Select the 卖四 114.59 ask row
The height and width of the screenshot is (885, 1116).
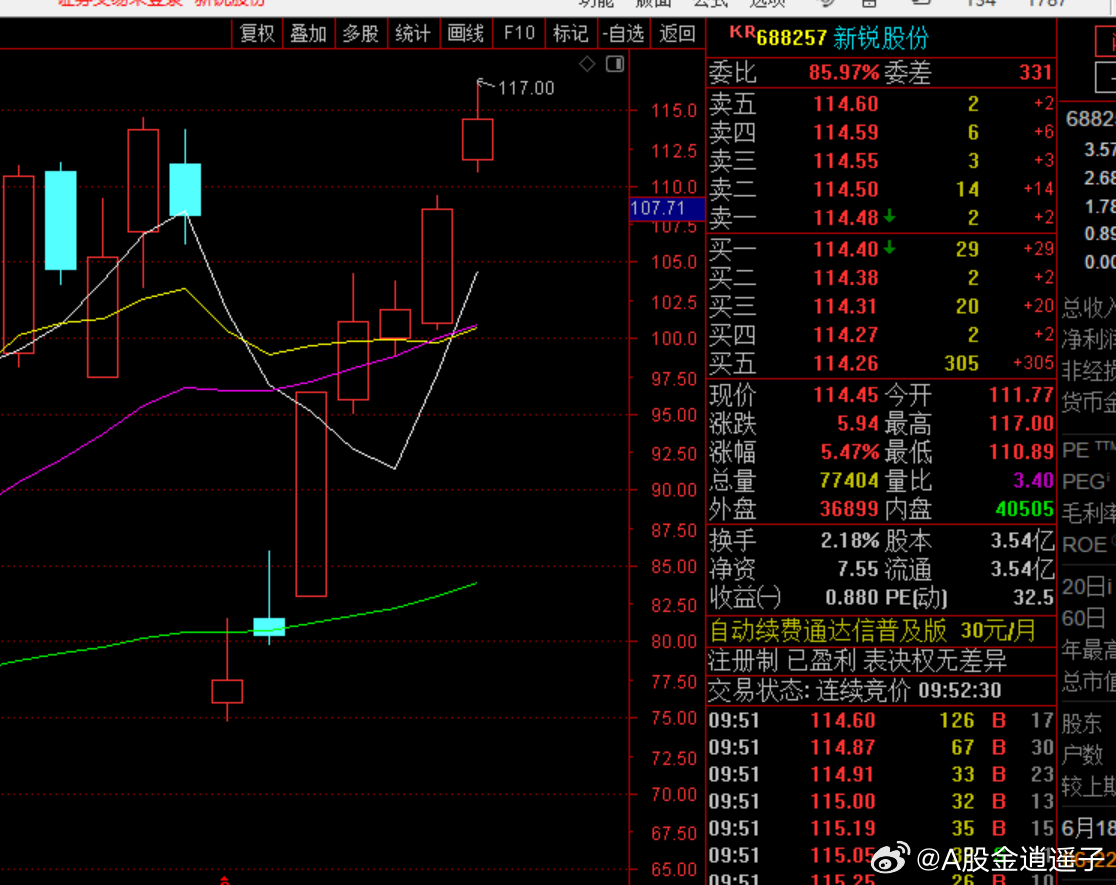tap(881, 132)
